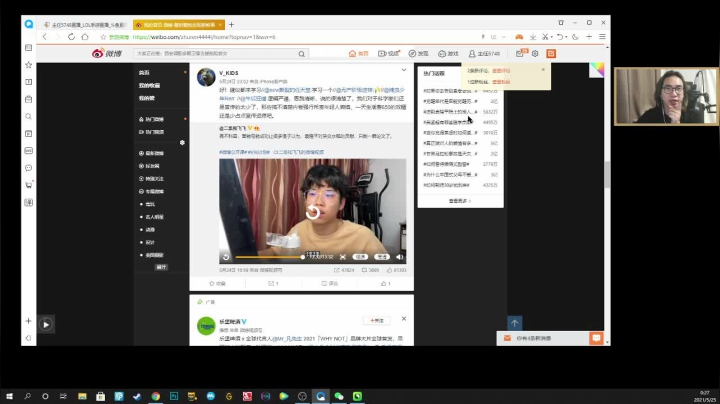This screenshot has height=404, width=720.
Task: Open the Weibo home nav item (house icon)
Action: [359, 54]
